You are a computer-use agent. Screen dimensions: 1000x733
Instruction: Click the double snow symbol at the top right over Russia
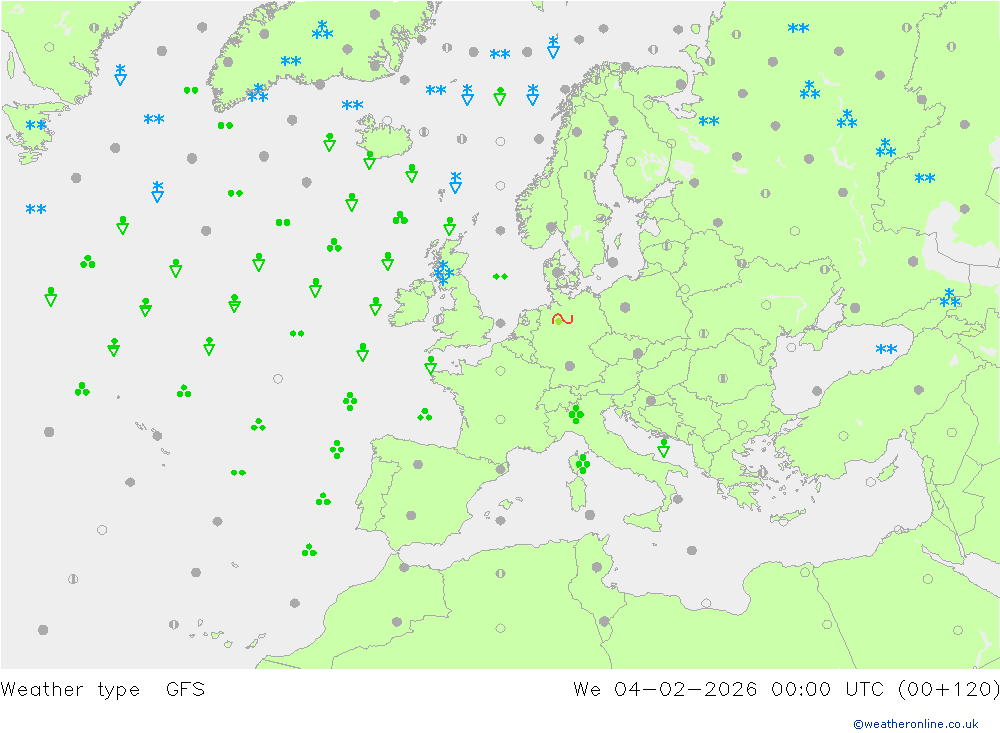tap(798, 28)
